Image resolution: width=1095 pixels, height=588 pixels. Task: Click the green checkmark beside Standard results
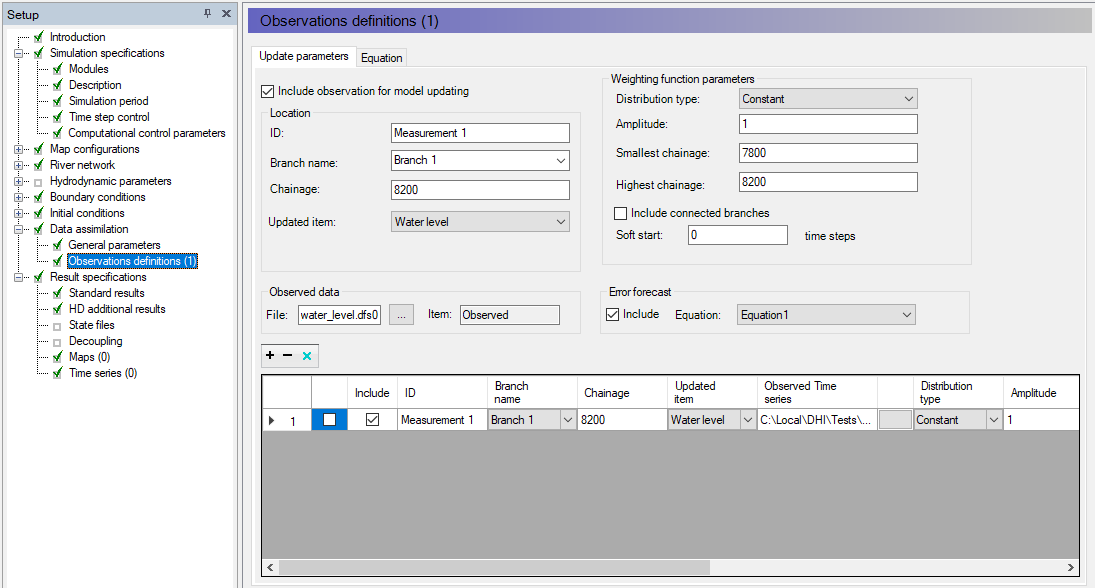pyautogui.click(x=57, y=293)
